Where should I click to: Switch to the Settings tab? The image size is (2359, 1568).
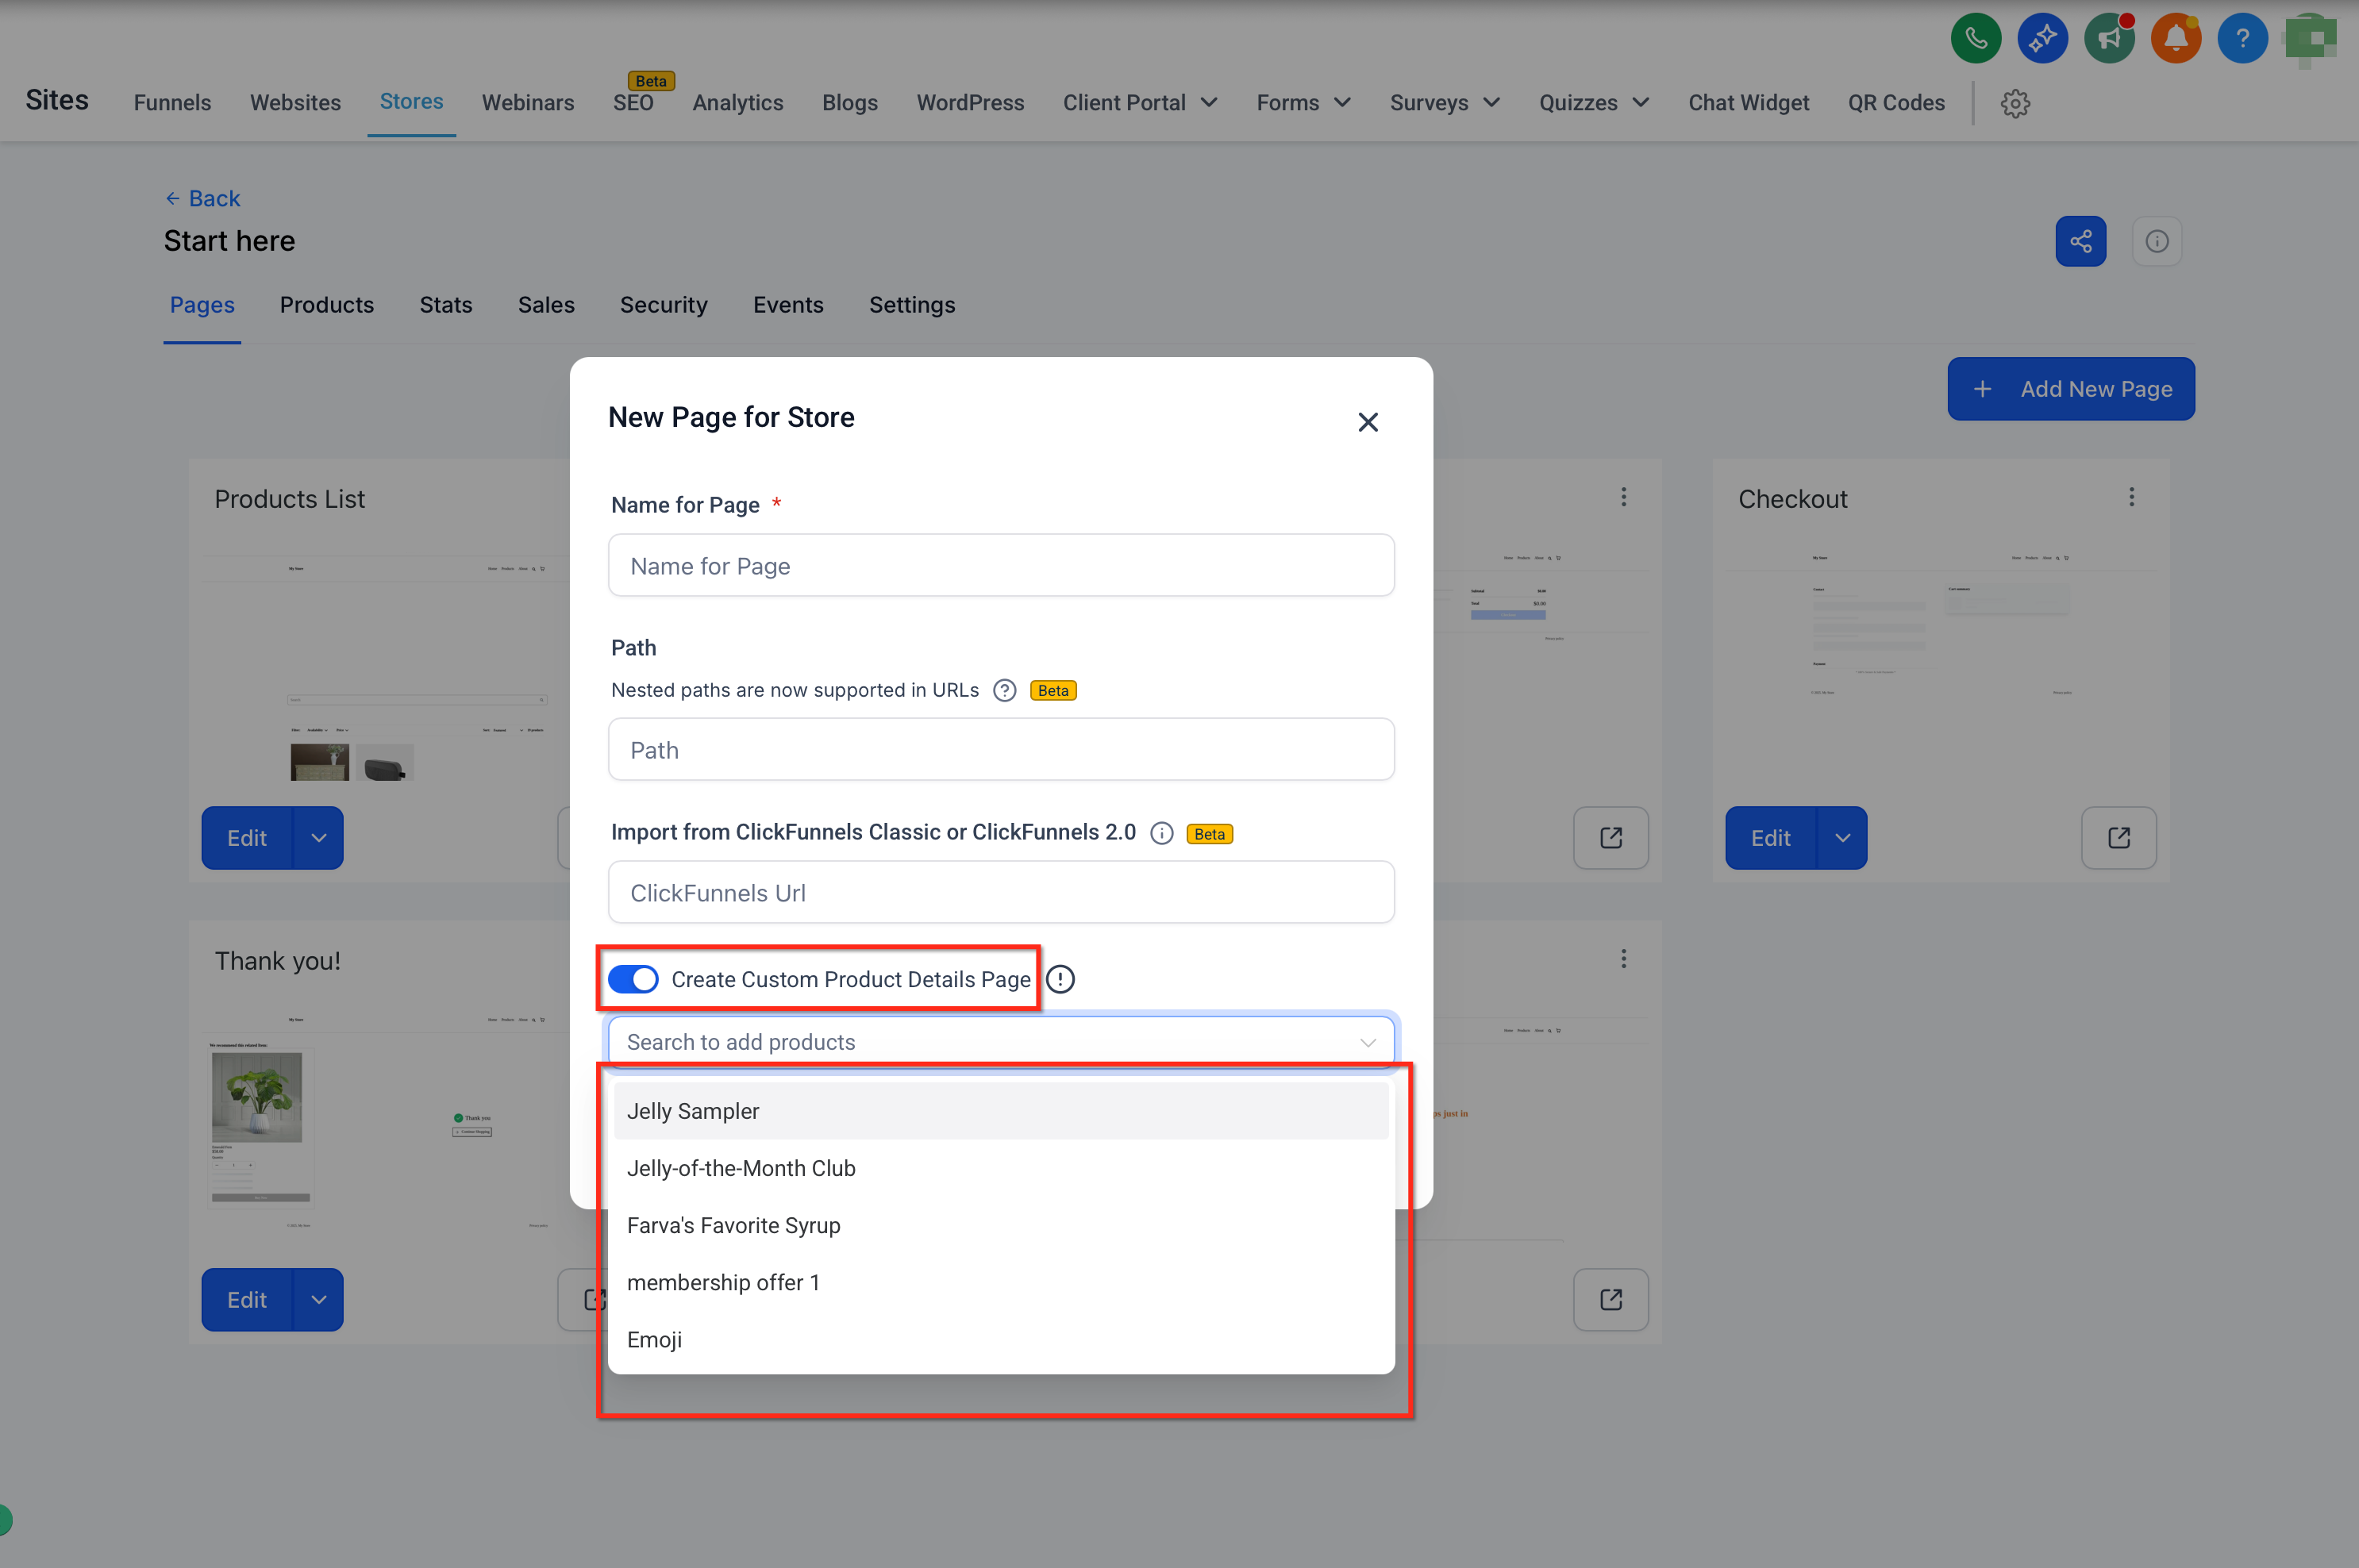coord(912,305)
